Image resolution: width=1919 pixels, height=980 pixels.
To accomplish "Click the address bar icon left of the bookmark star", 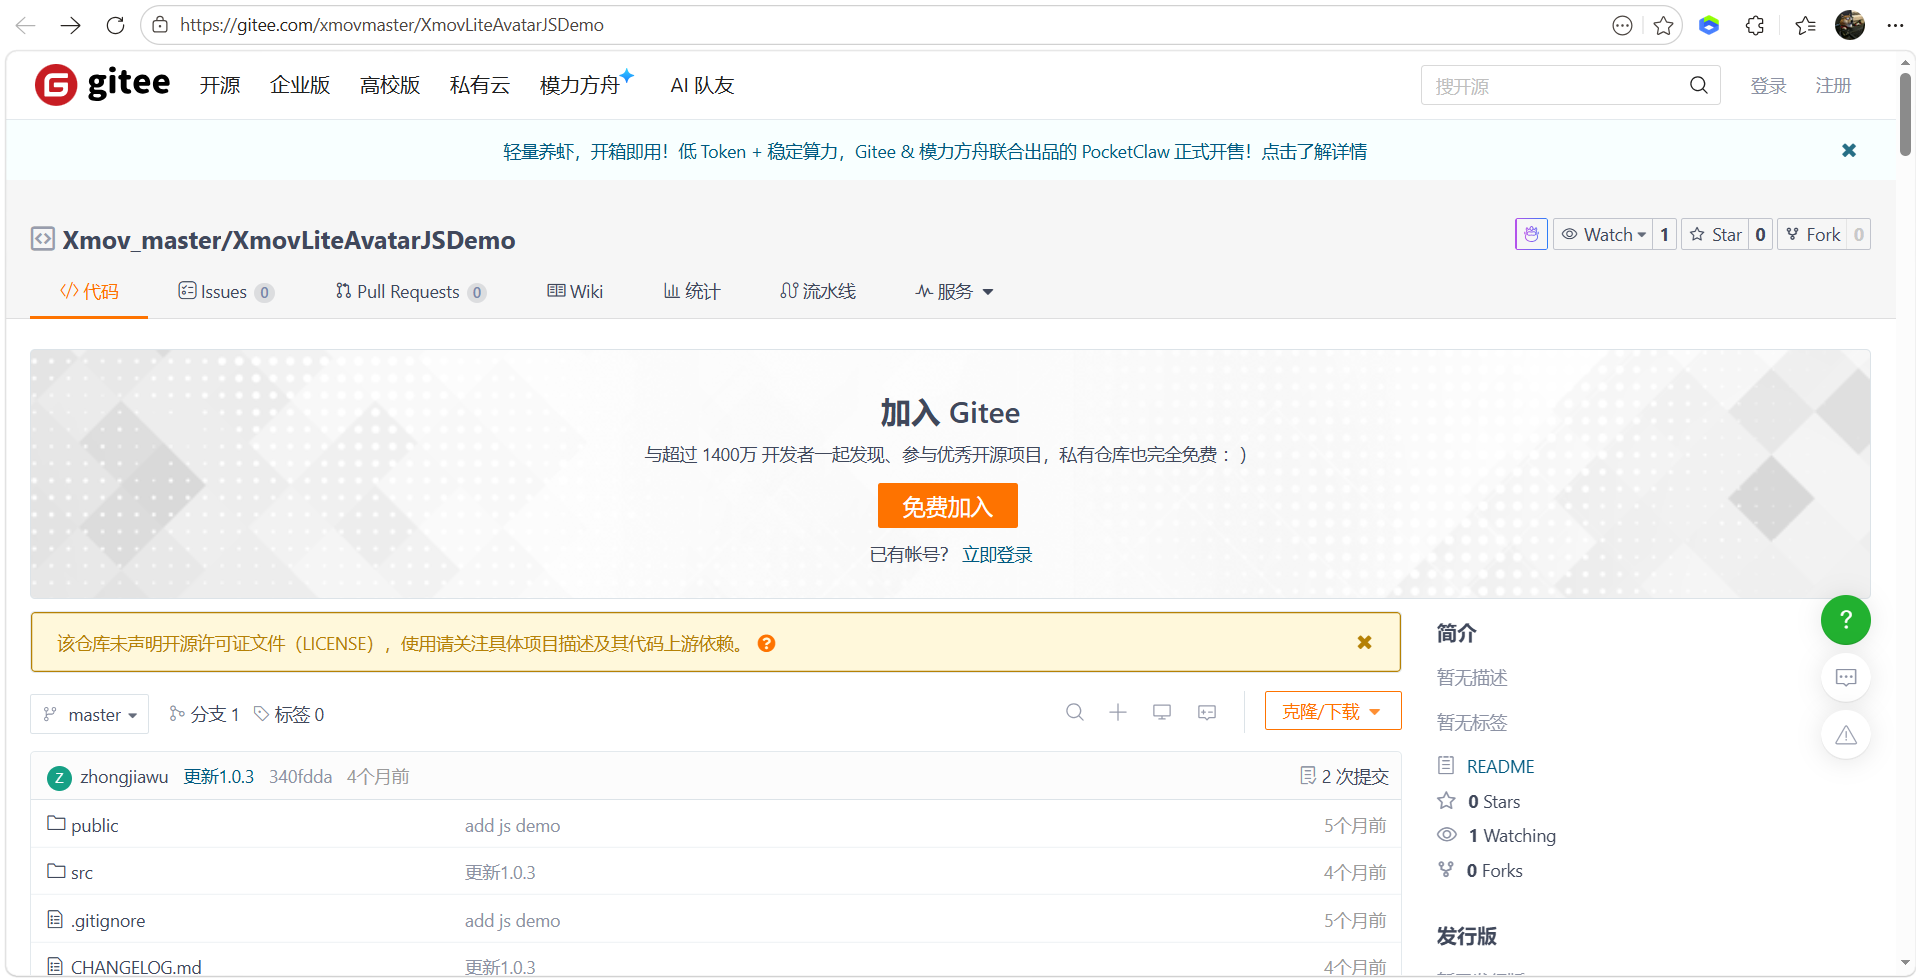I will pos(1622,25).
